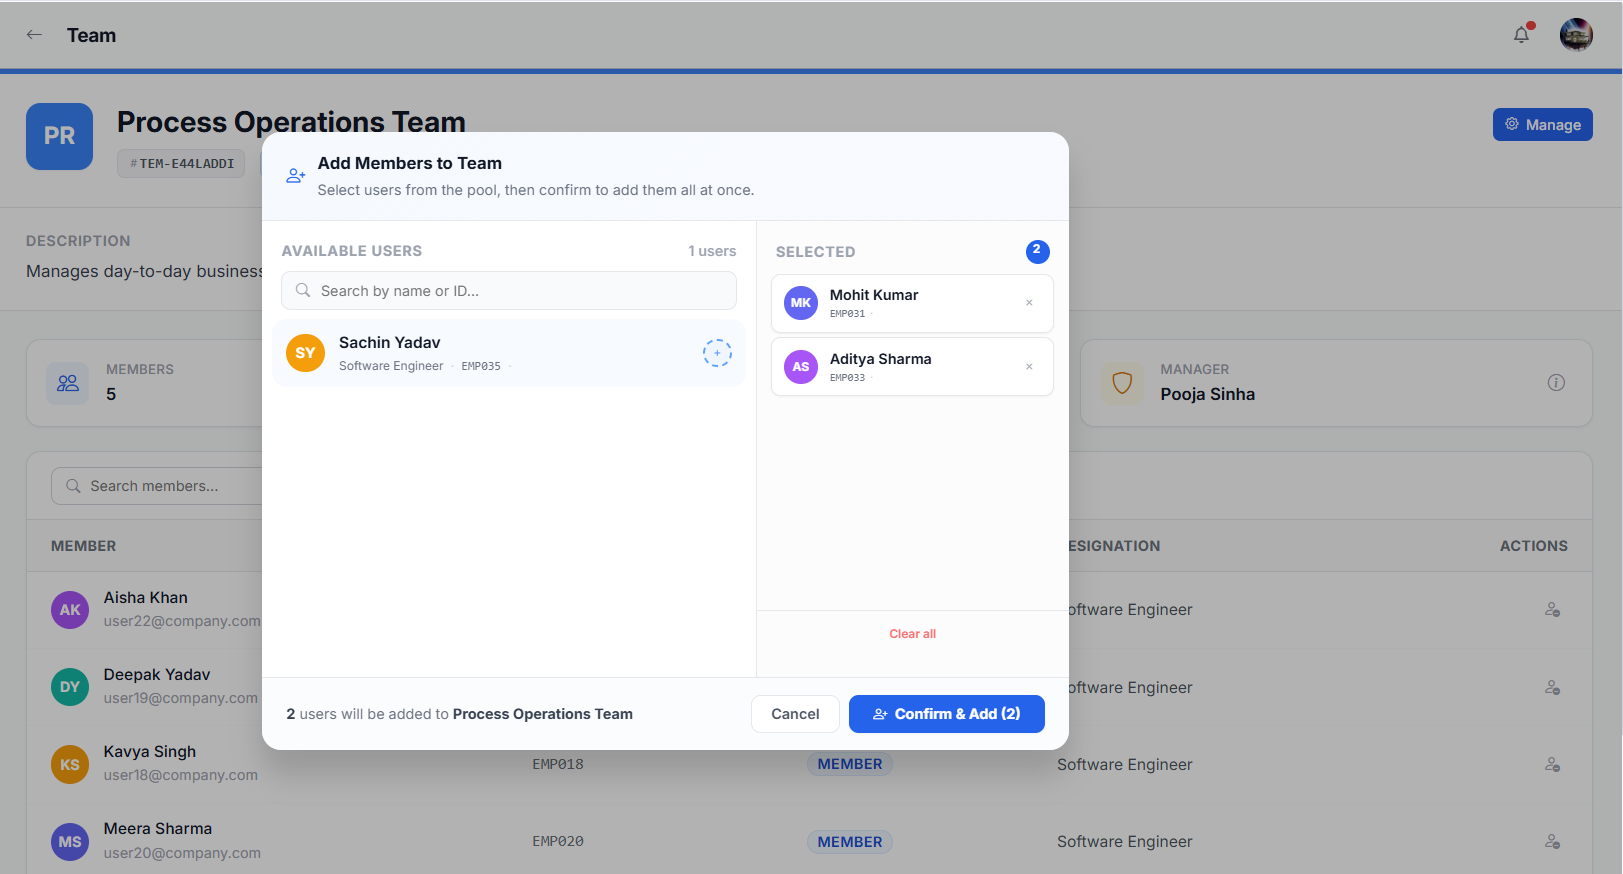The width and height of the screenshot is (1623, 874).
Task: Remove Aditya Sharma from the selected list
Action: tap(1029, 367)
